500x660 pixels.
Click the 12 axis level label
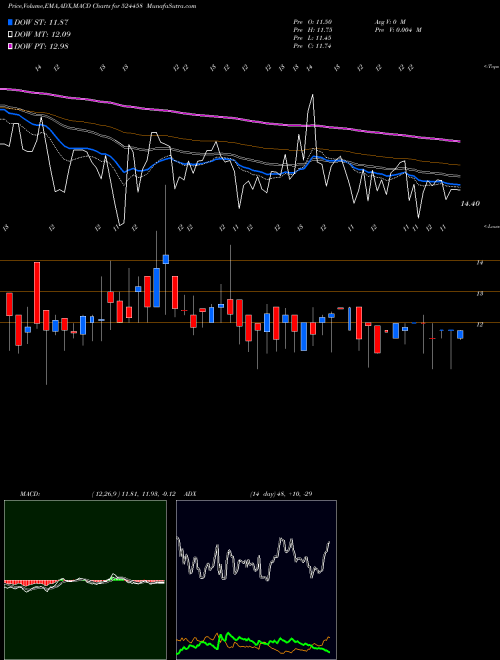tap(479, 325)
